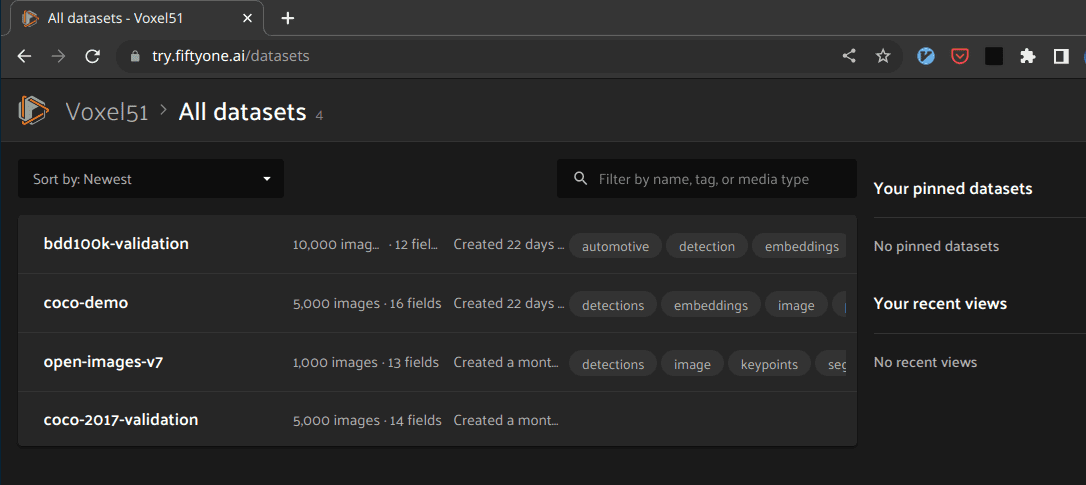Click the detection tag on bdd100k-validation
Viewport: 1086px width, 485px height.
707,246
